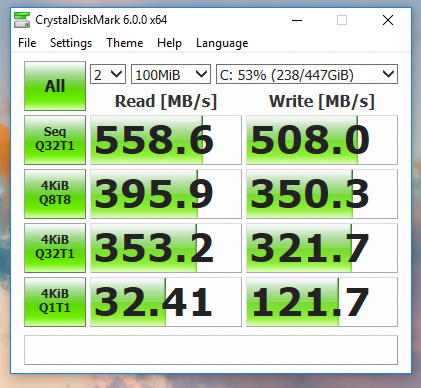Image resolution: width=421 pixels, height=388 pixels.
Task: Open the Theme menu
Action: click(125, 43)
